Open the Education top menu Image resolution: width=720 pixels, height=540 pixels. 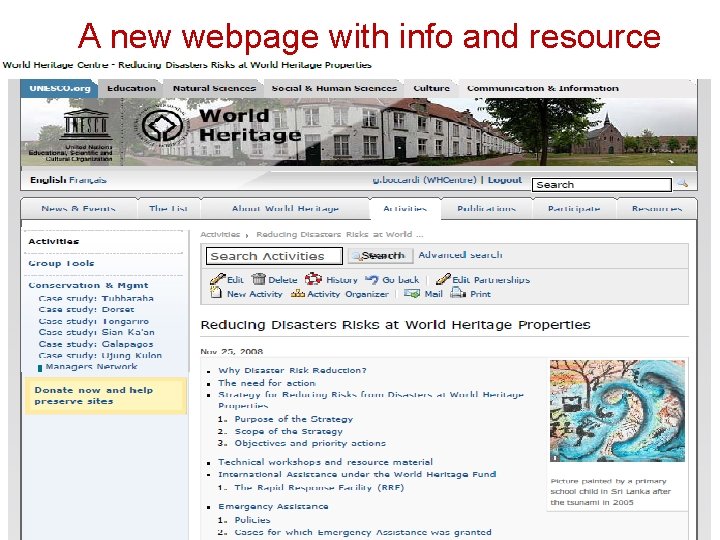(131, 88)
